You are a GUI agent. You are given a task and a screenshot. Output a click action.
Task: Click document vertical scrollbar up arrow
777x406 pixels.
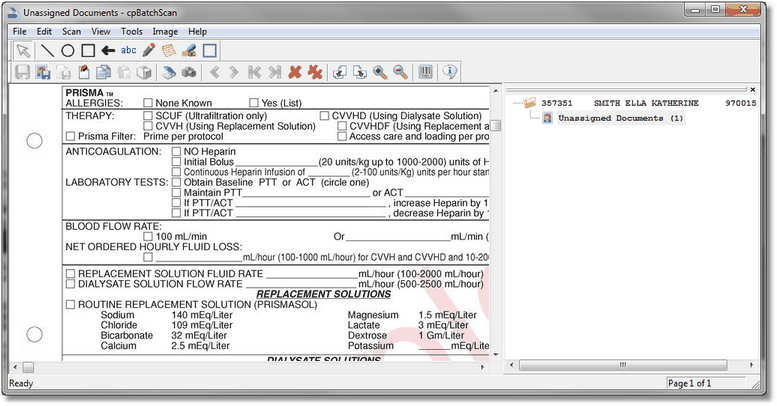(495, 91)
